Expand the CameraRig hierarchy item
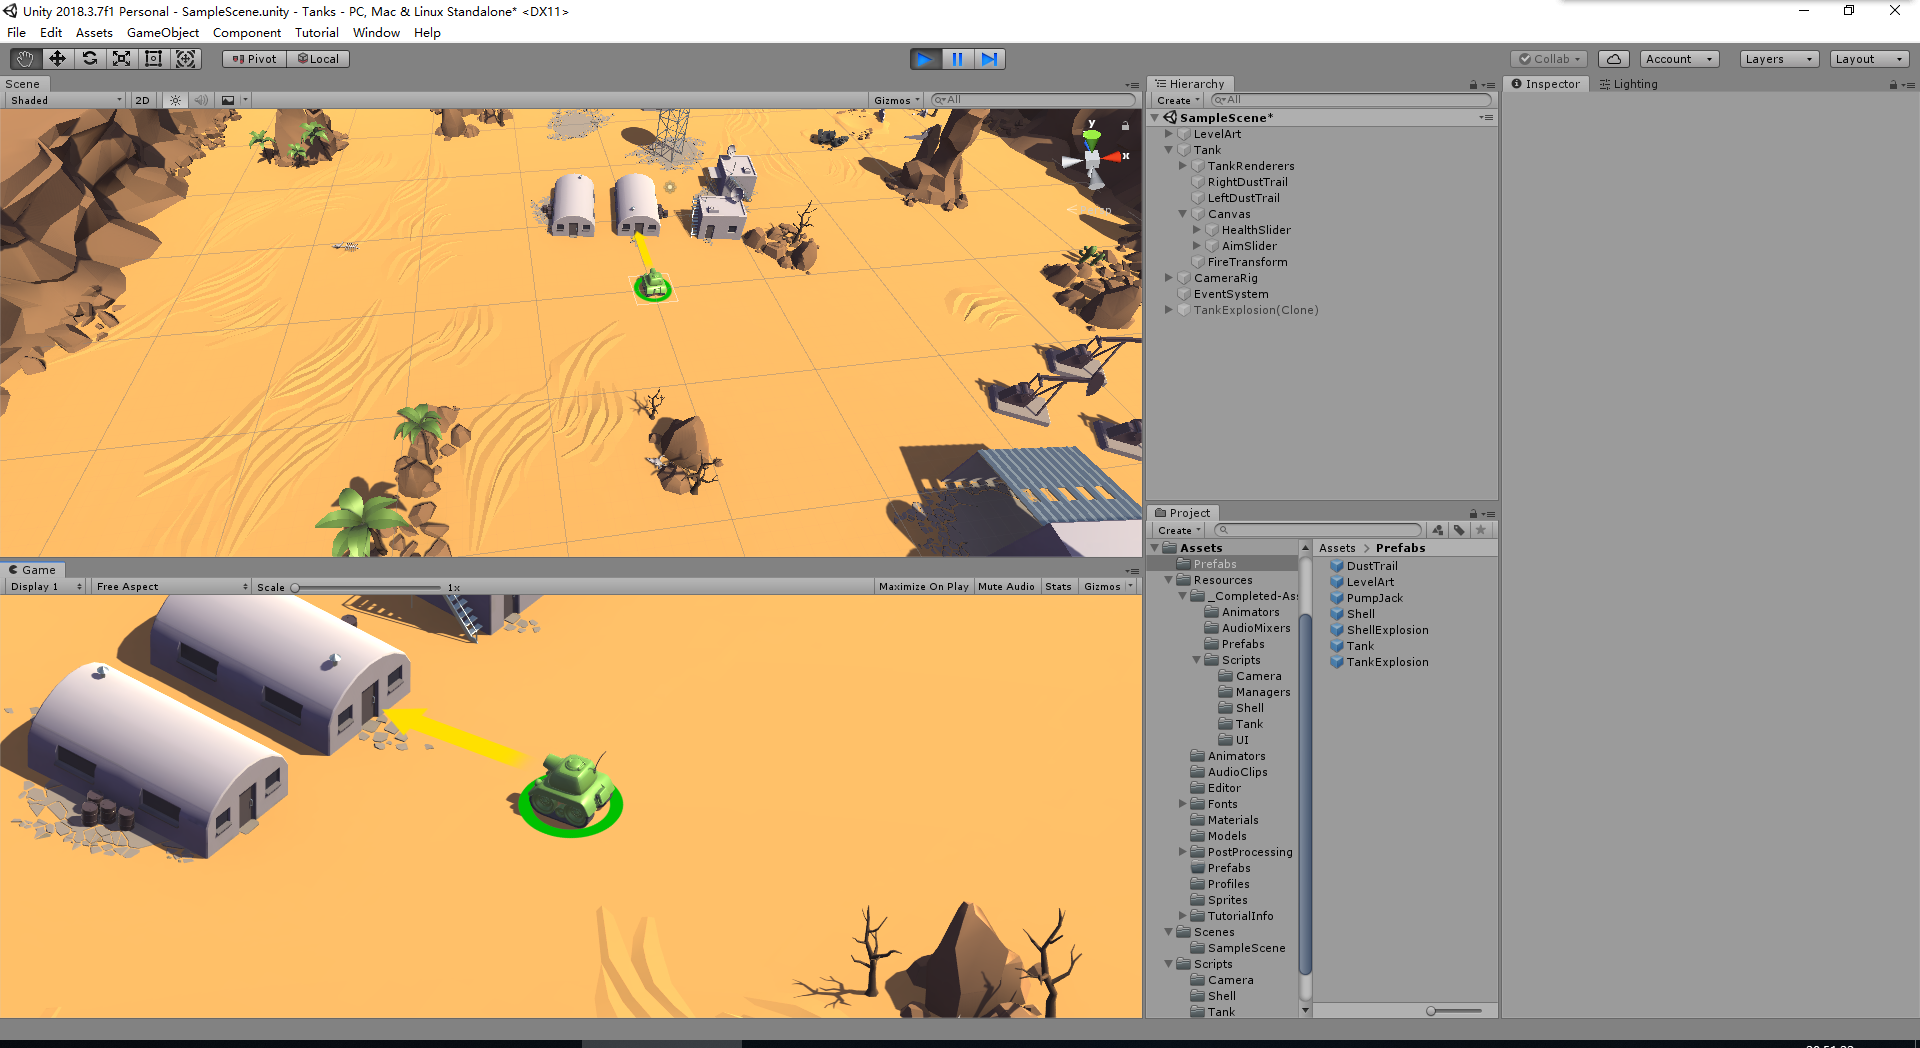The width and height of the screenshot is (1920, 1048). pos(1169,278)
